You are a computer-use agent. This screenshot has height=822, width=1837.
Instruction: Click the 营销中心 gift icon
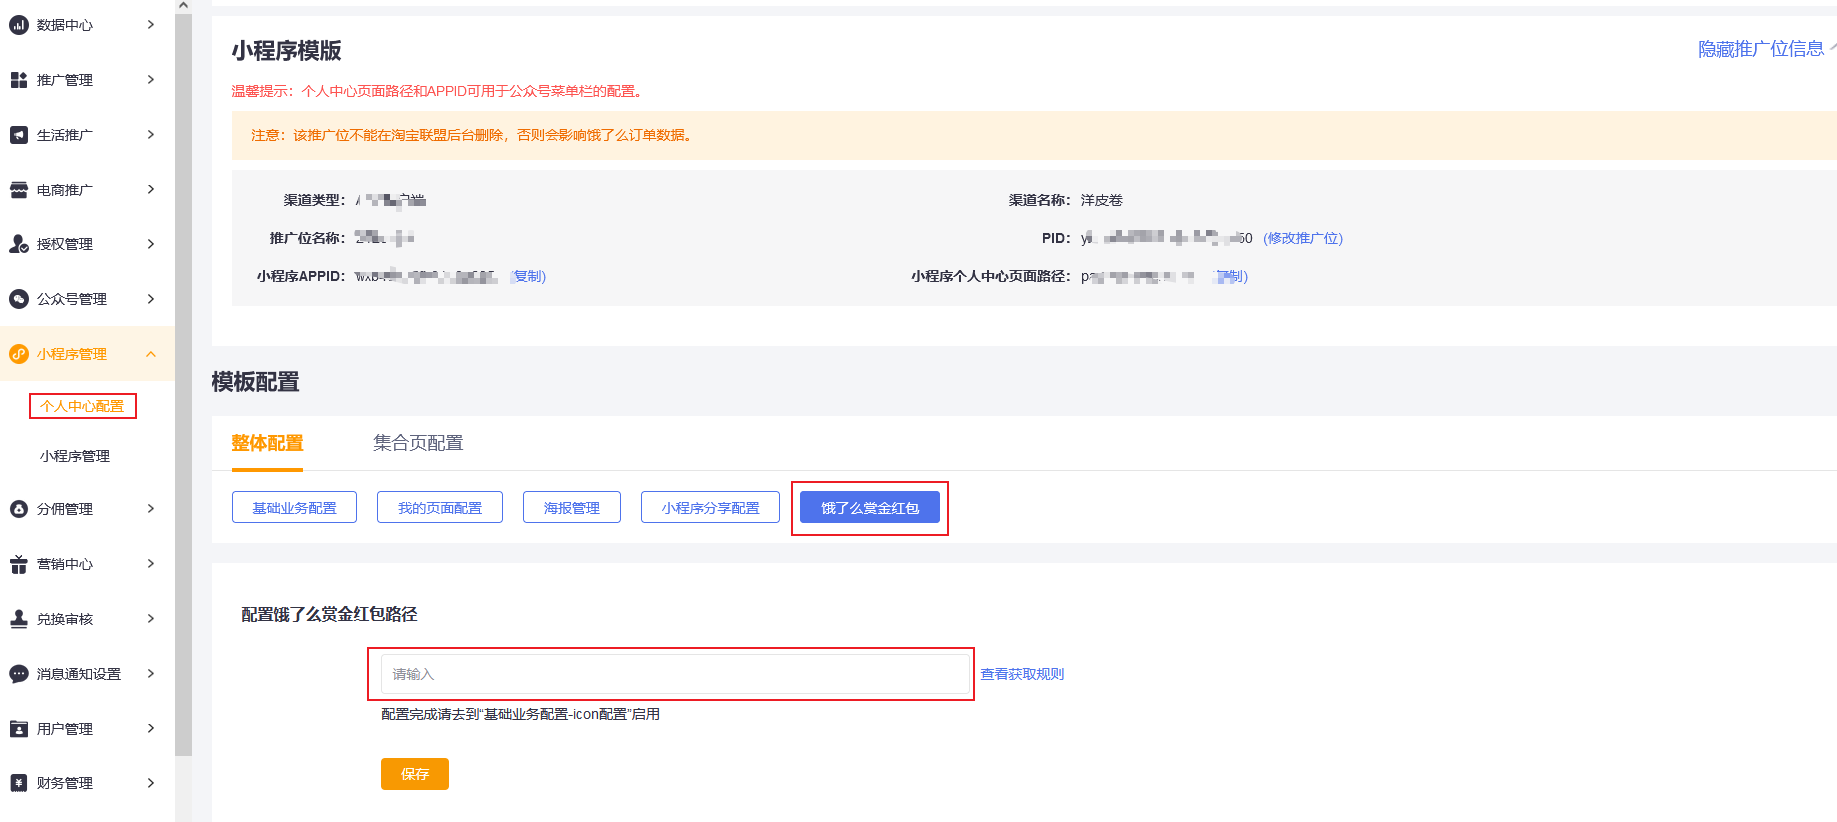(18, 564)
